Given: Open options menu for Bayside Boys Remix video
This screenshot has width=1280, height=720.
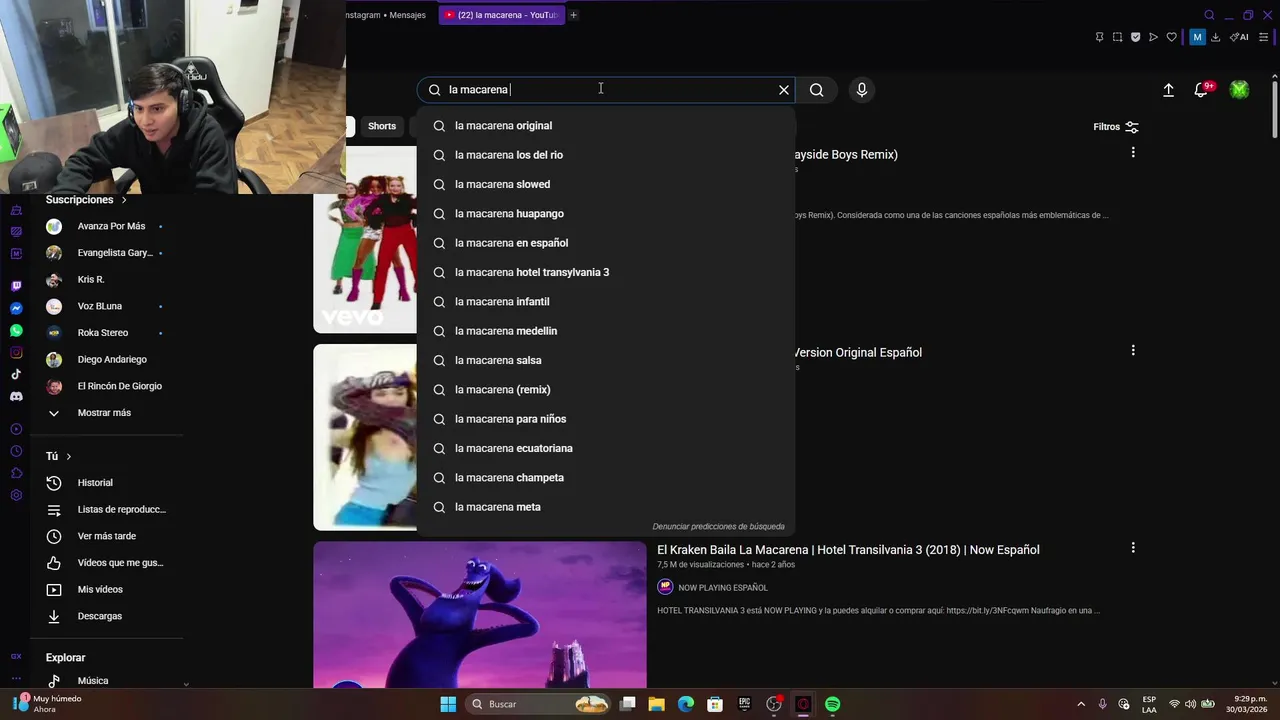Looking at the screenshot, I should [x=1133, y=152].
